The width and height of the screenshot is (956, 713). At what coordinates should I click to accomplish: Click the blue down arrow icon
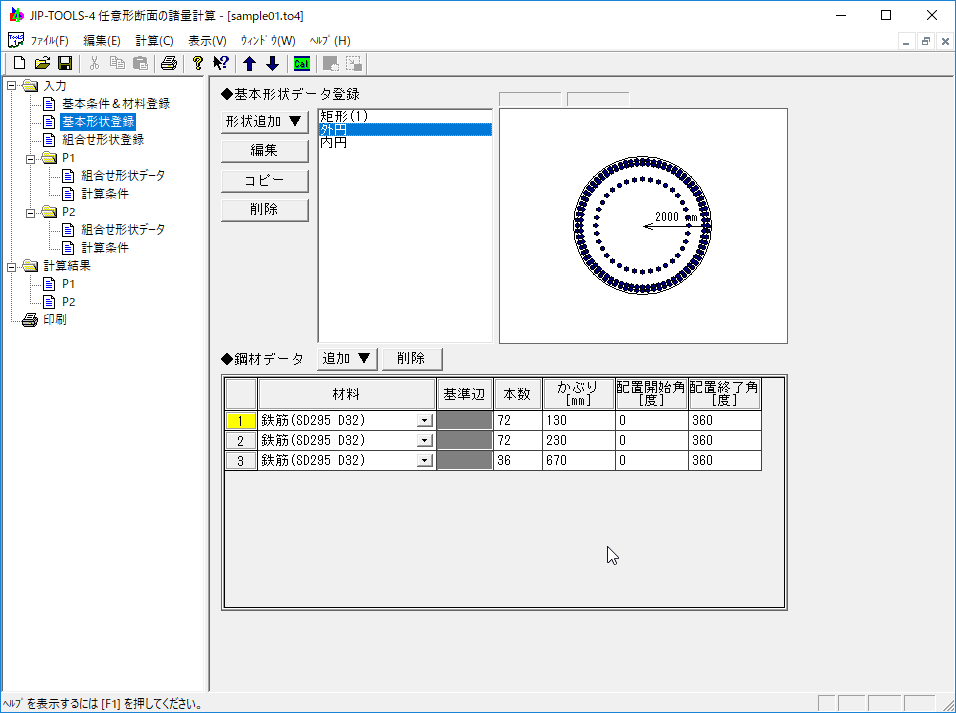tap(272, 64)
